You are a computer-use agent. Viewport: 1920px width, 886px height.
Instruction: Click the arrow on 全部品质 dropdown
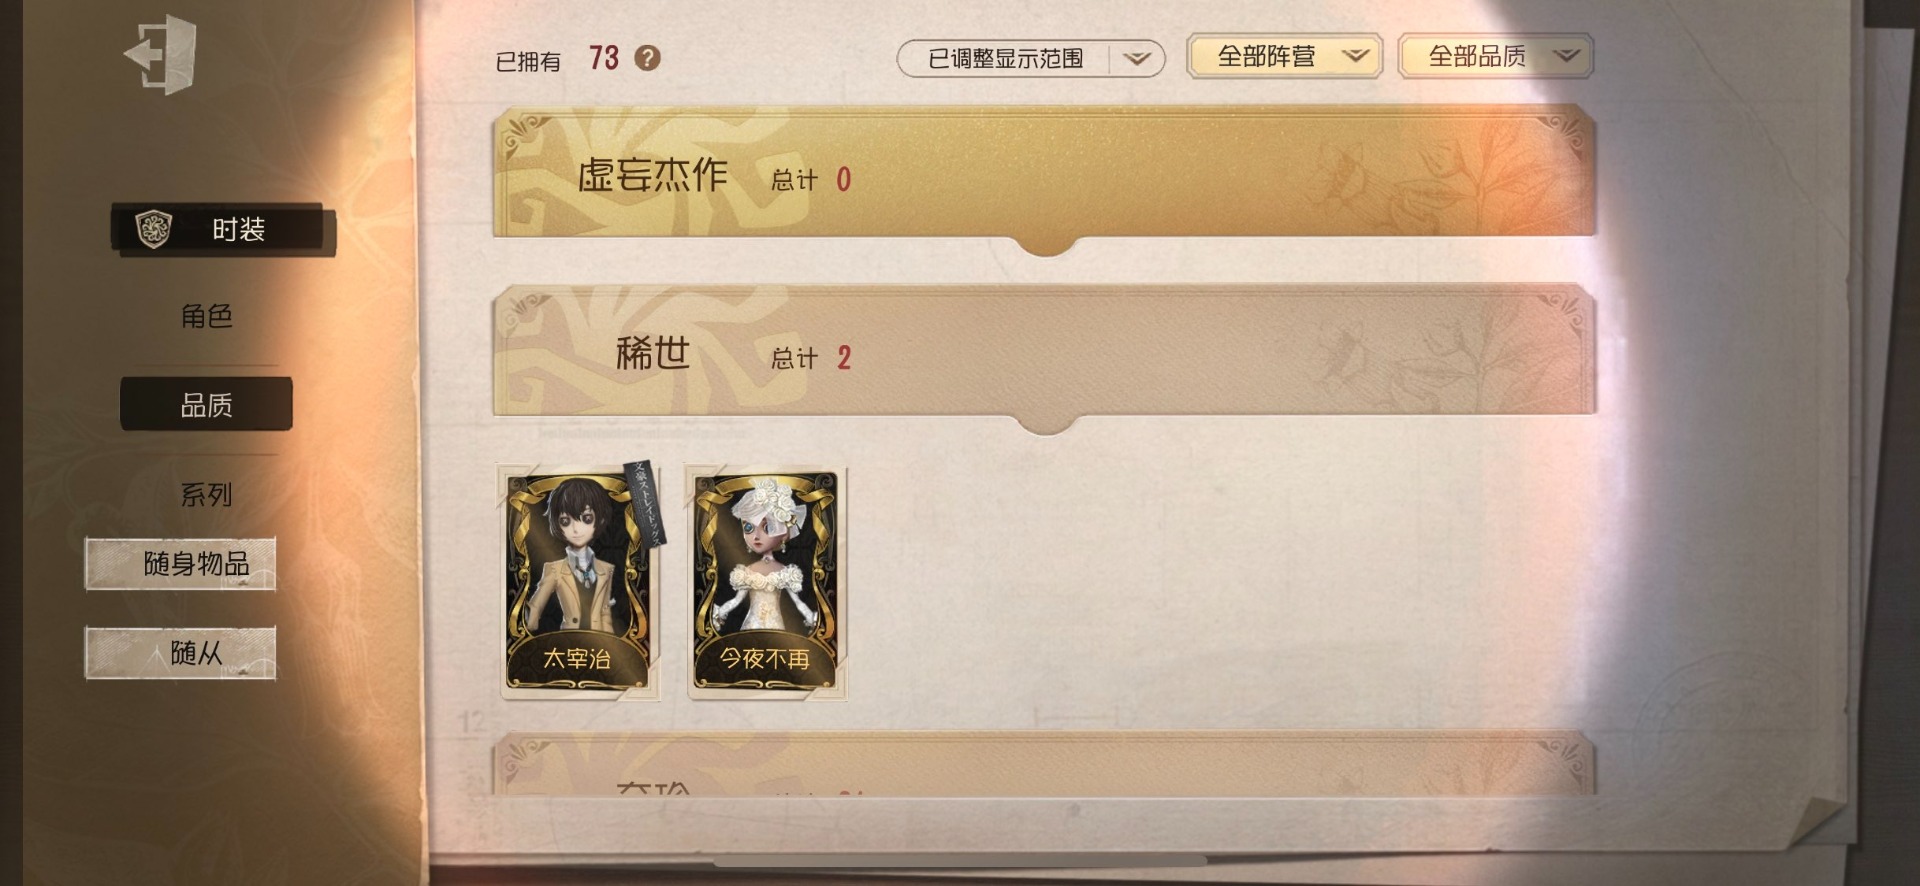(x=1566, y=56)
